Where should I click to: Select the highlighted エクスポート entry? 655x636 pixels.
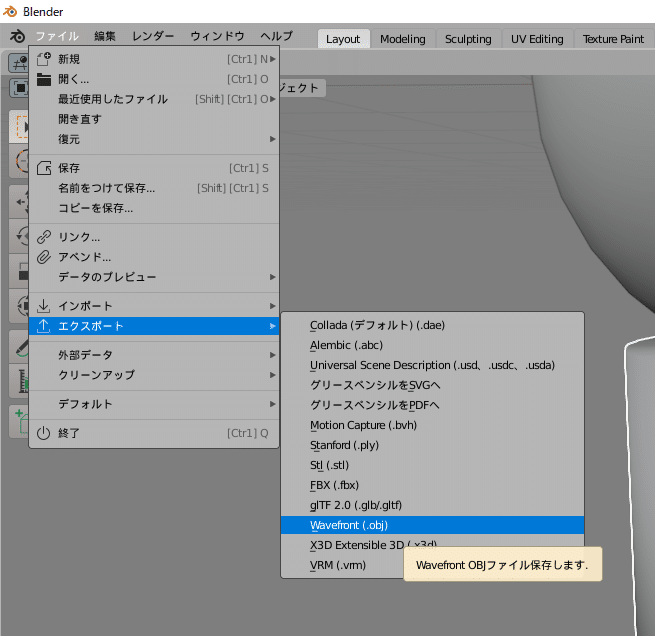[154, 326]
